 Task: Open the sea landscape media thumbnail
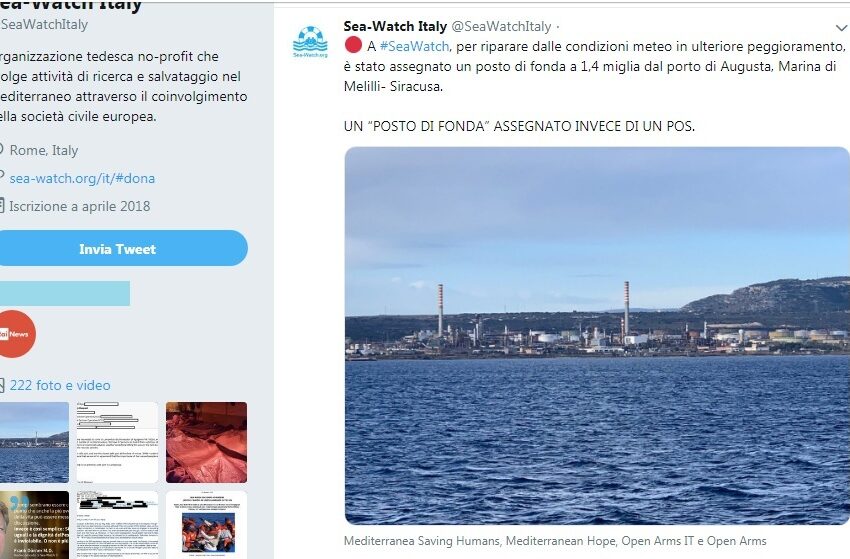(34, 442)
